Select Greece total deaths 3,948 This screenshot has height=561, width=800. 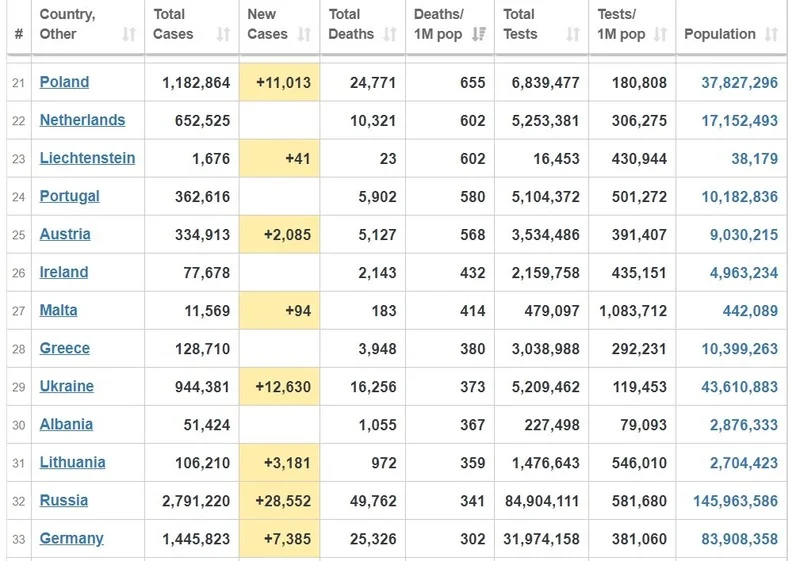pyautogui.click(x=377, y=349)
